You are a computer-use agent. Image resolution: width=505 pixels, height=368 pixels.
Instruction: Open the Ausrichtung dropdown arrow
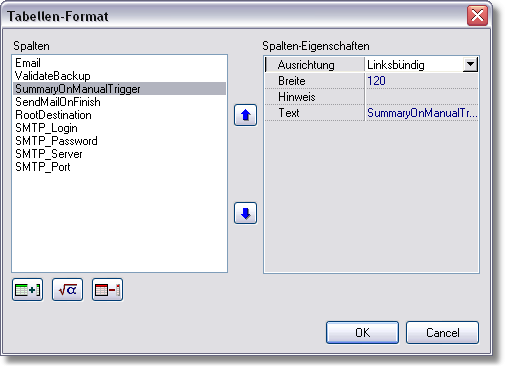tap(470, 64)
